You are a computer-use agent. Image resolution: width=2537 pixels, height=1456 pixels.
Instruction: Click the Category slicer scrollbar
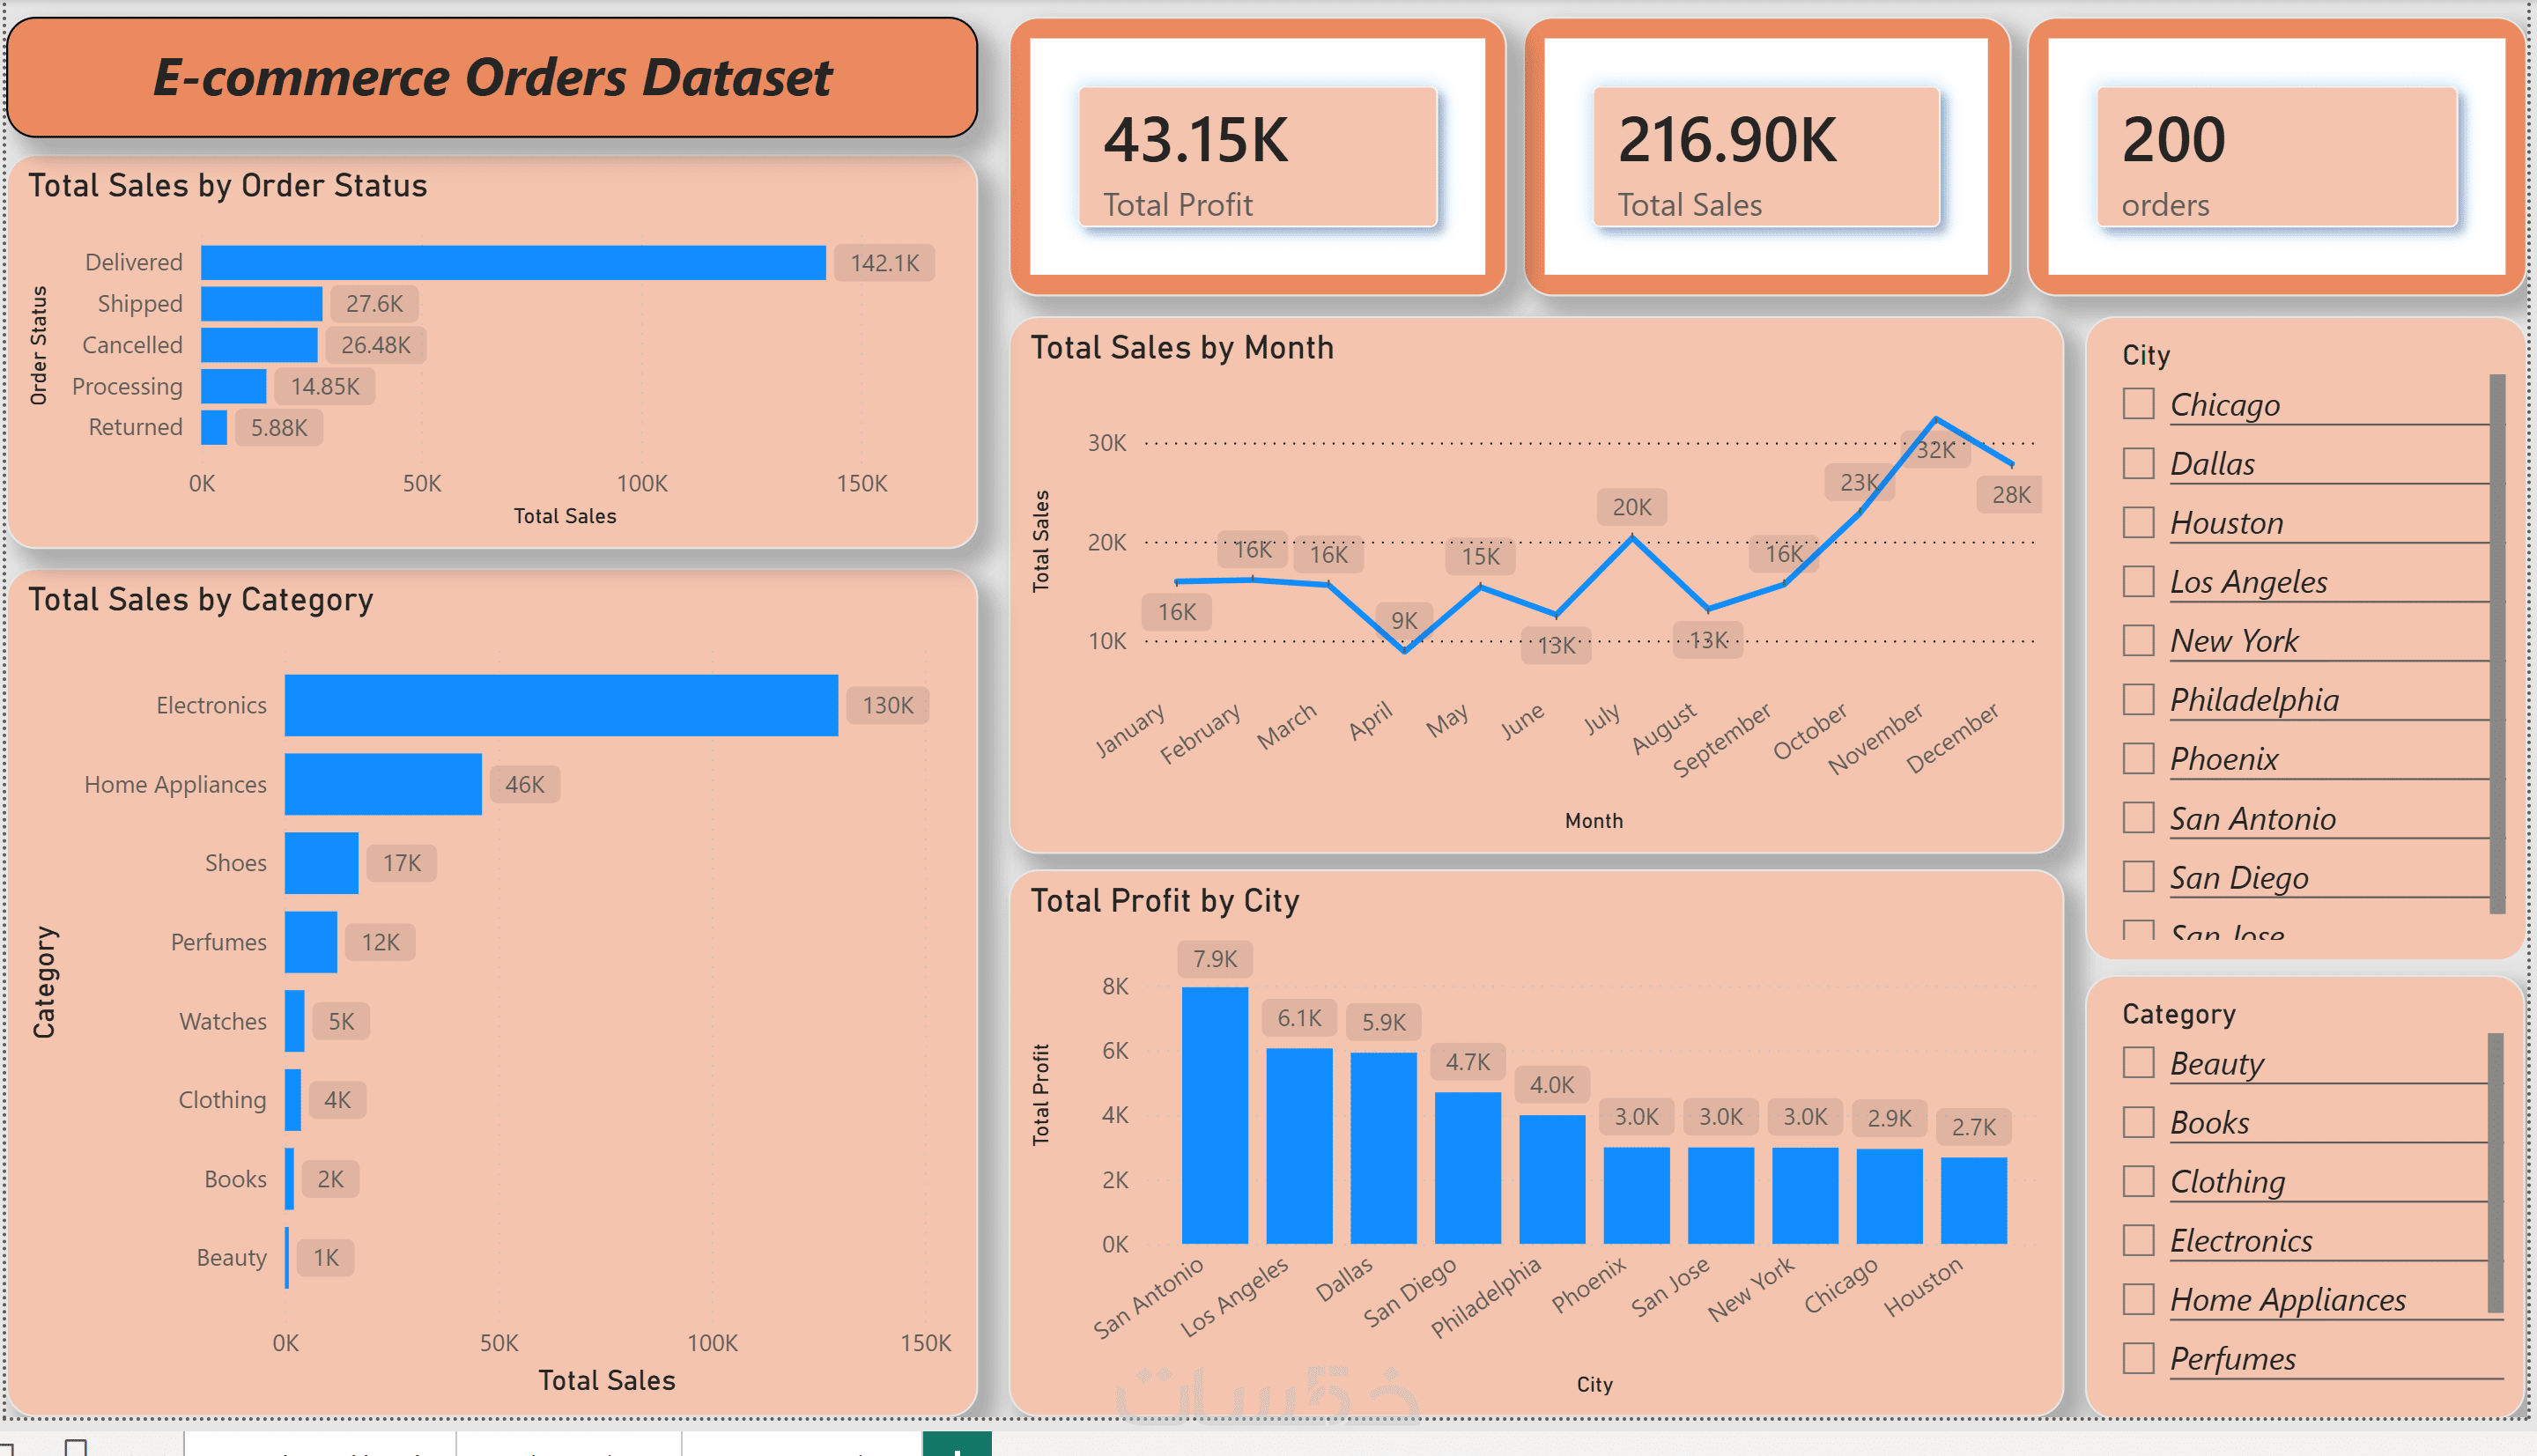(2494, 1172)
